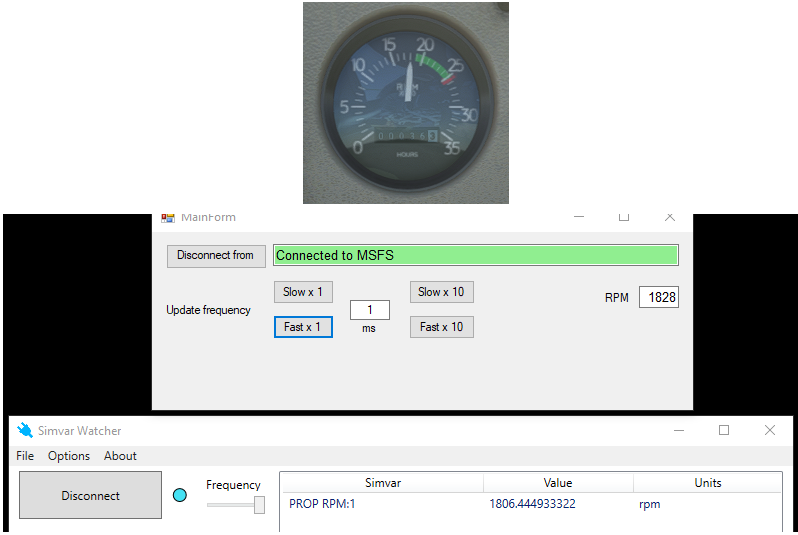Click the Fast x 10 button
Viewport: 798px width, 535px height.
click(x=441, y=327)
